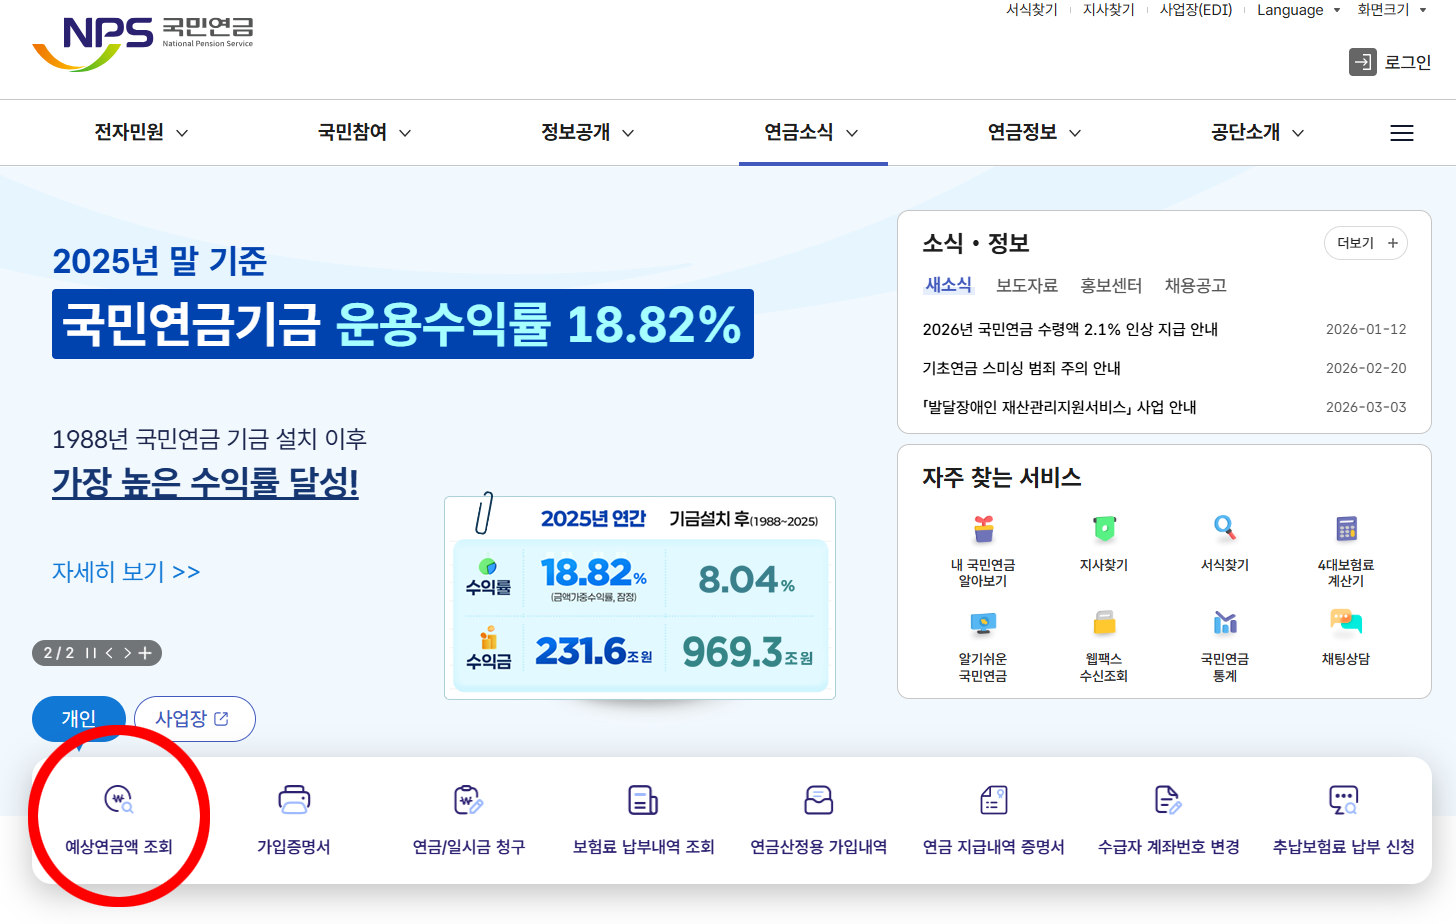
Task: Open 4대보험료 계산기 calculator icon
Action: (x=1346, y=528)
